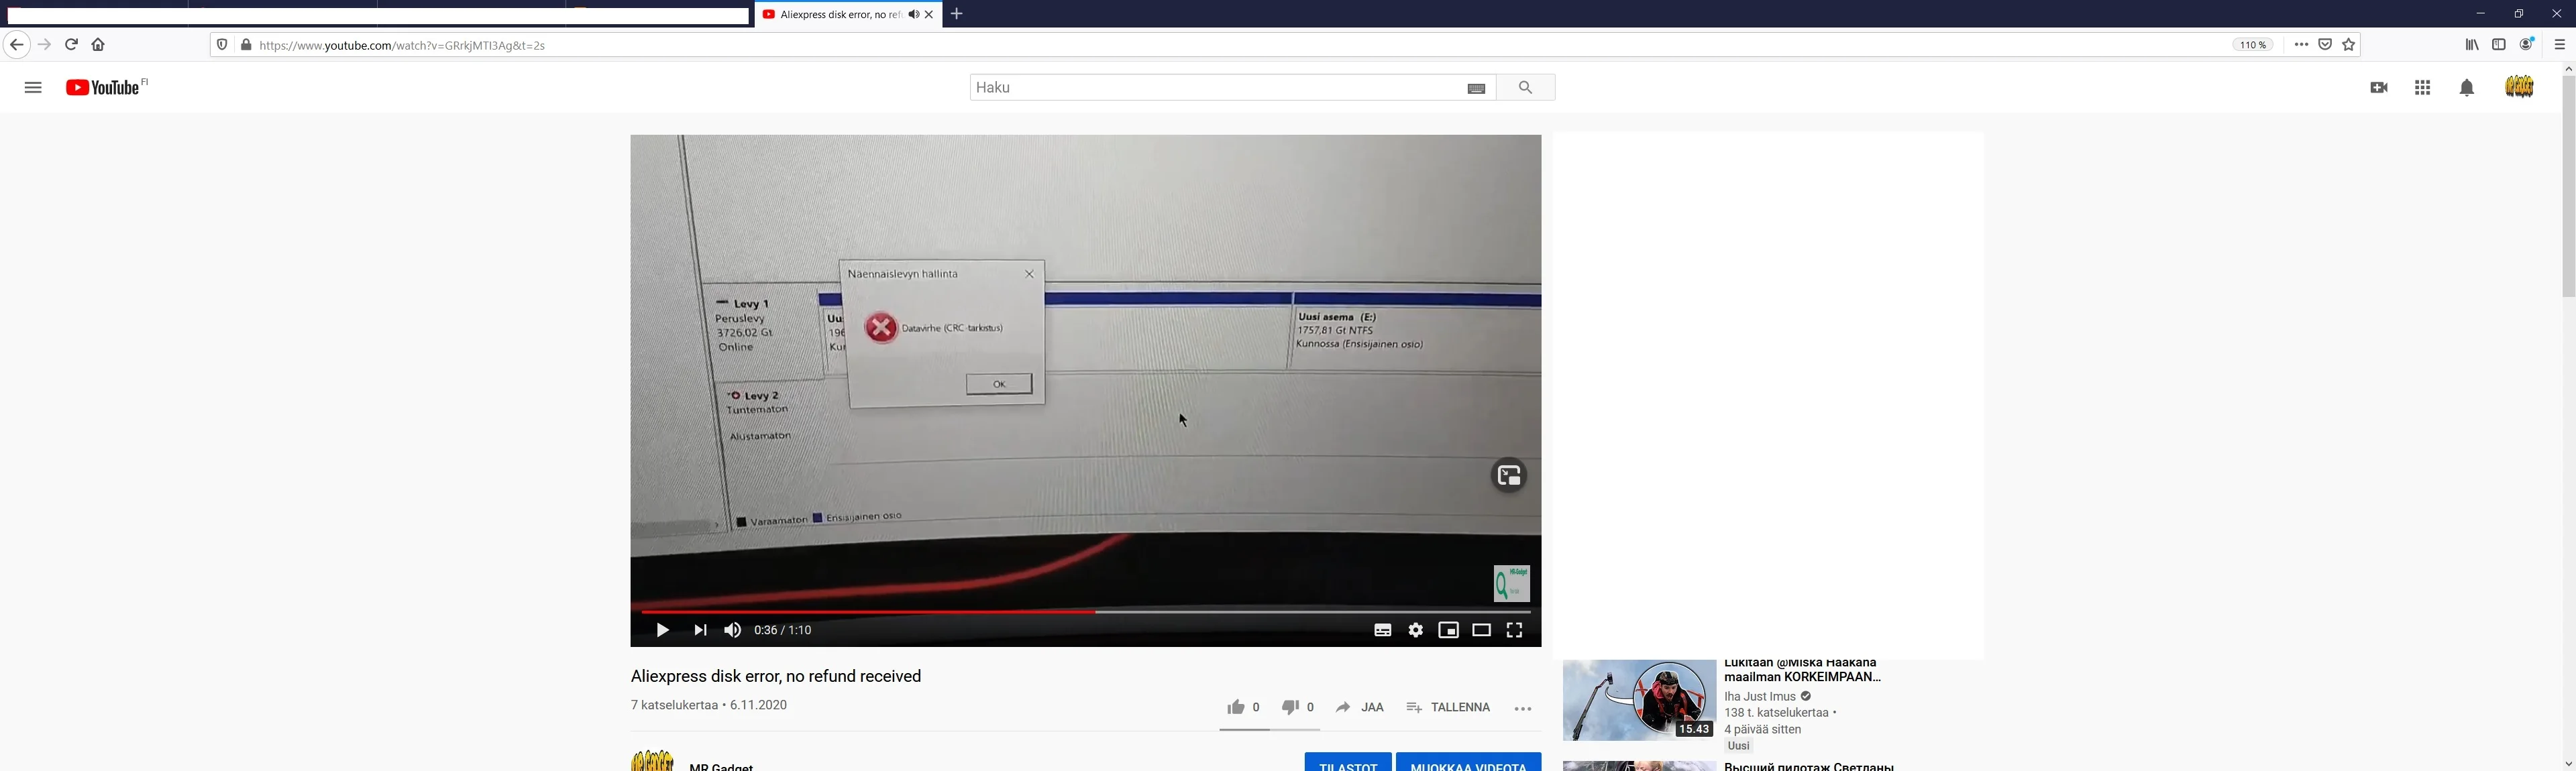The width and height of the screenshot is (2576, 771).
Task: Open the on-screen keyboard in search box
Action: 1476,89
